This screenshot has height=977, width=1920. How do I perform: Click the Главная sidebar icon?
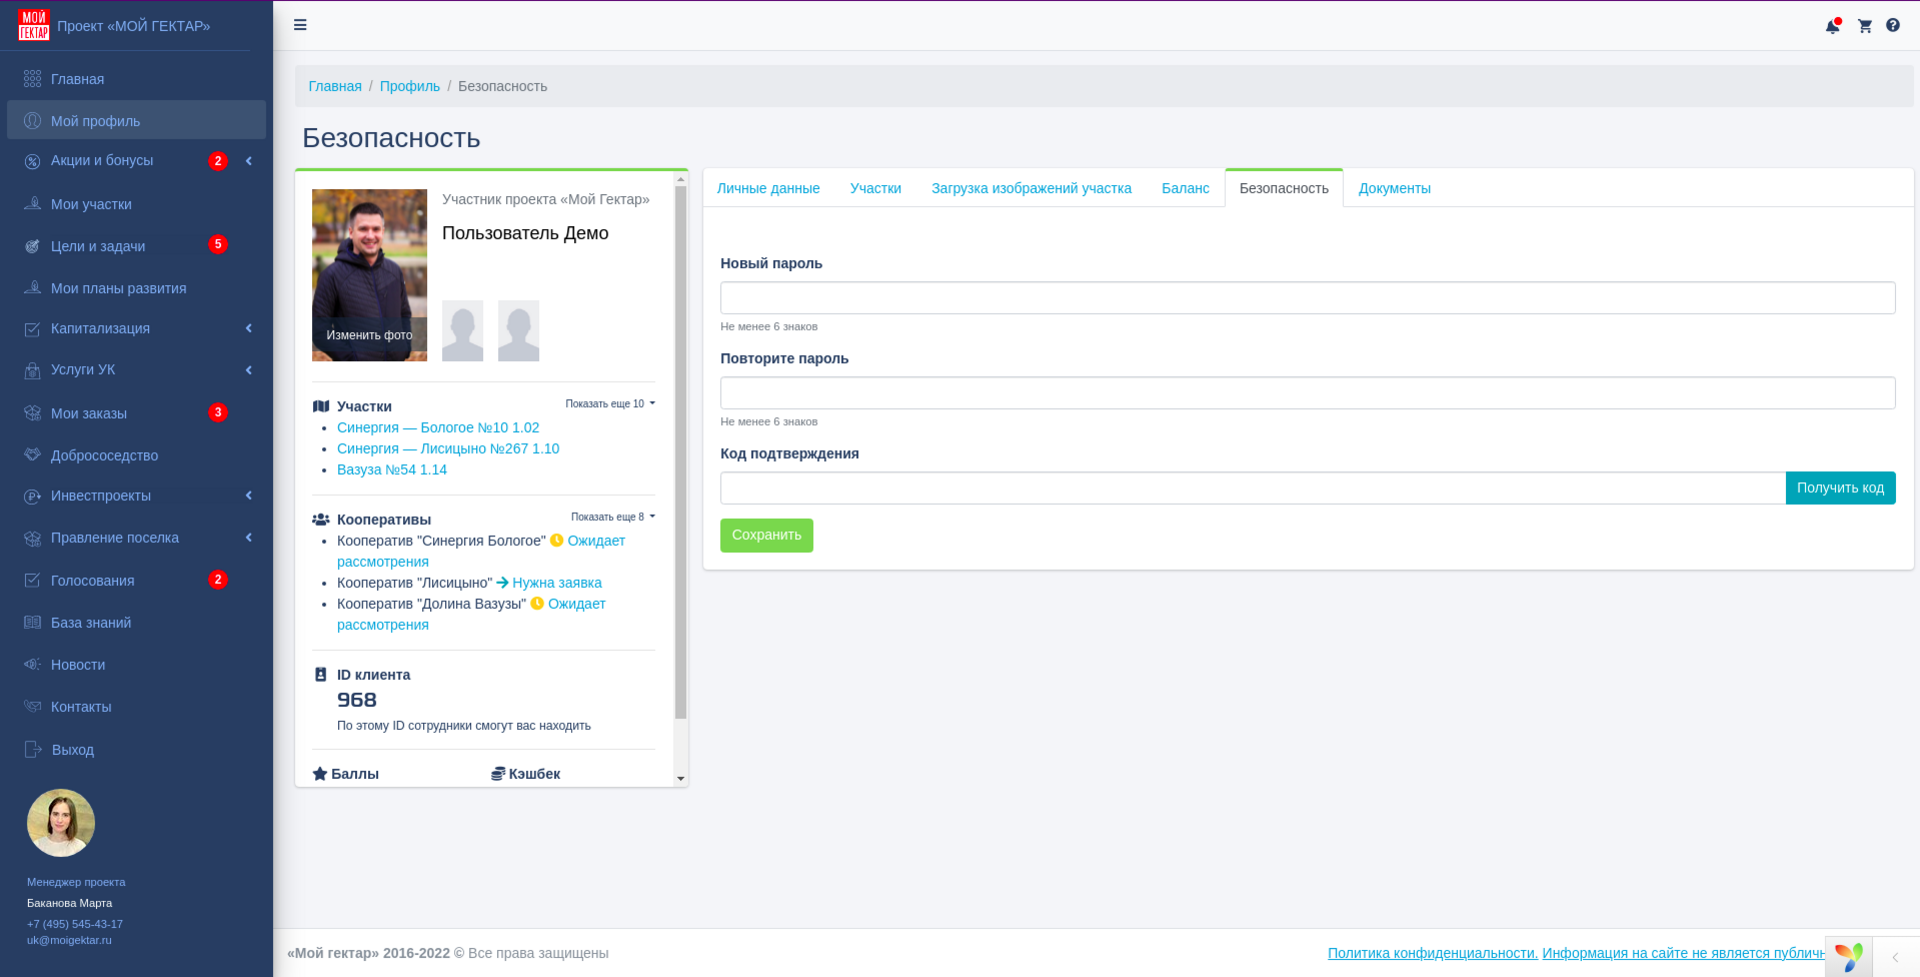(x=33, y=79)
